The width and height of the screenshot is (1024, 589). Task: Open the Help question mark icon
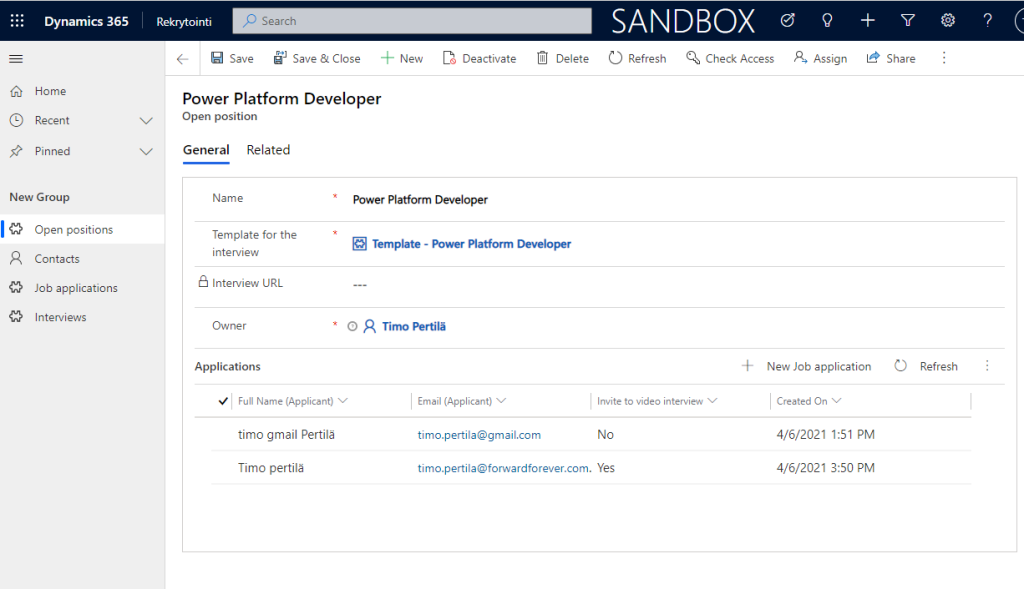(988, 21)
